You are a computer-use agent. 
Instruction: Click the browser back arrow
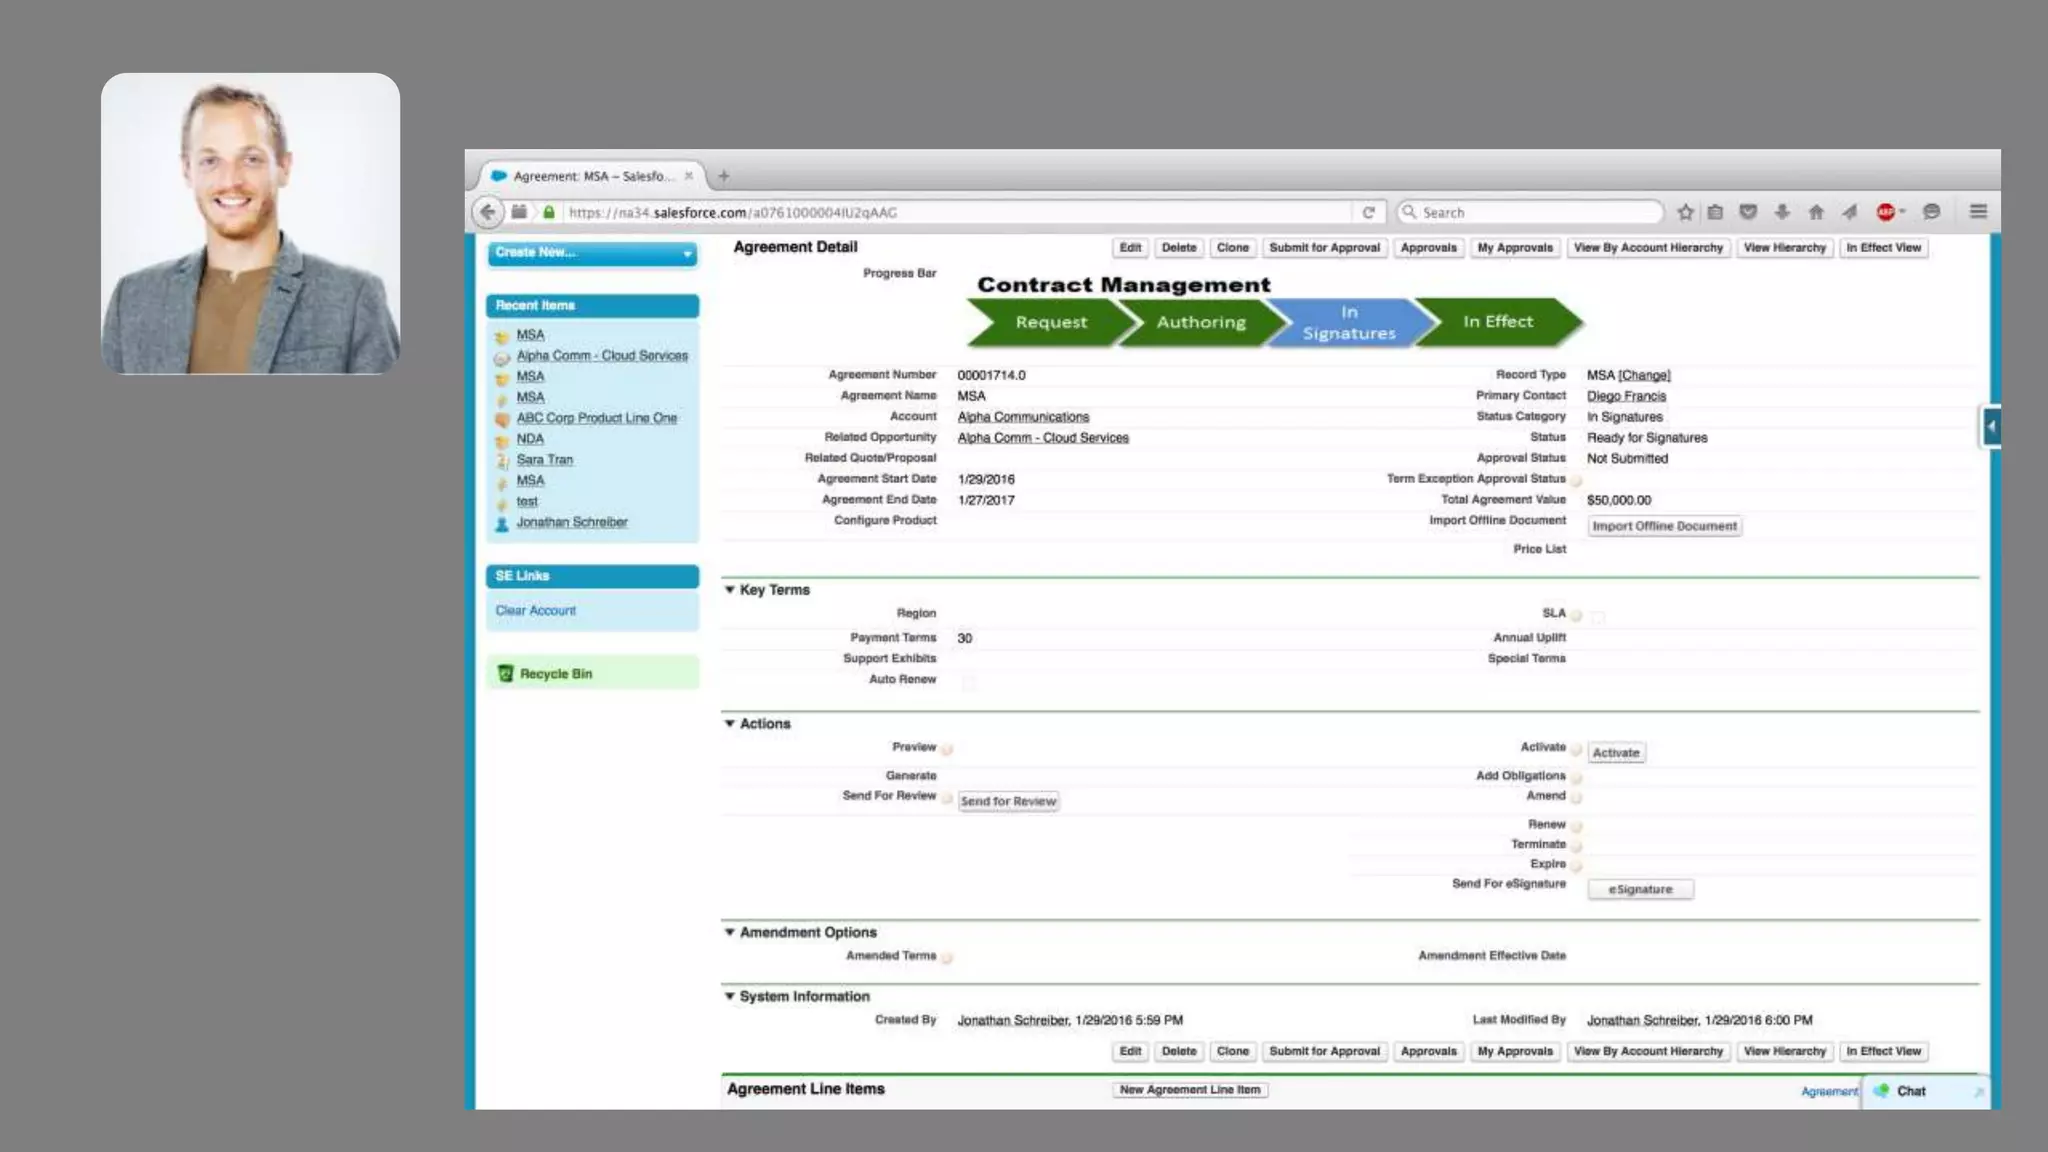[x=488, y=212]
